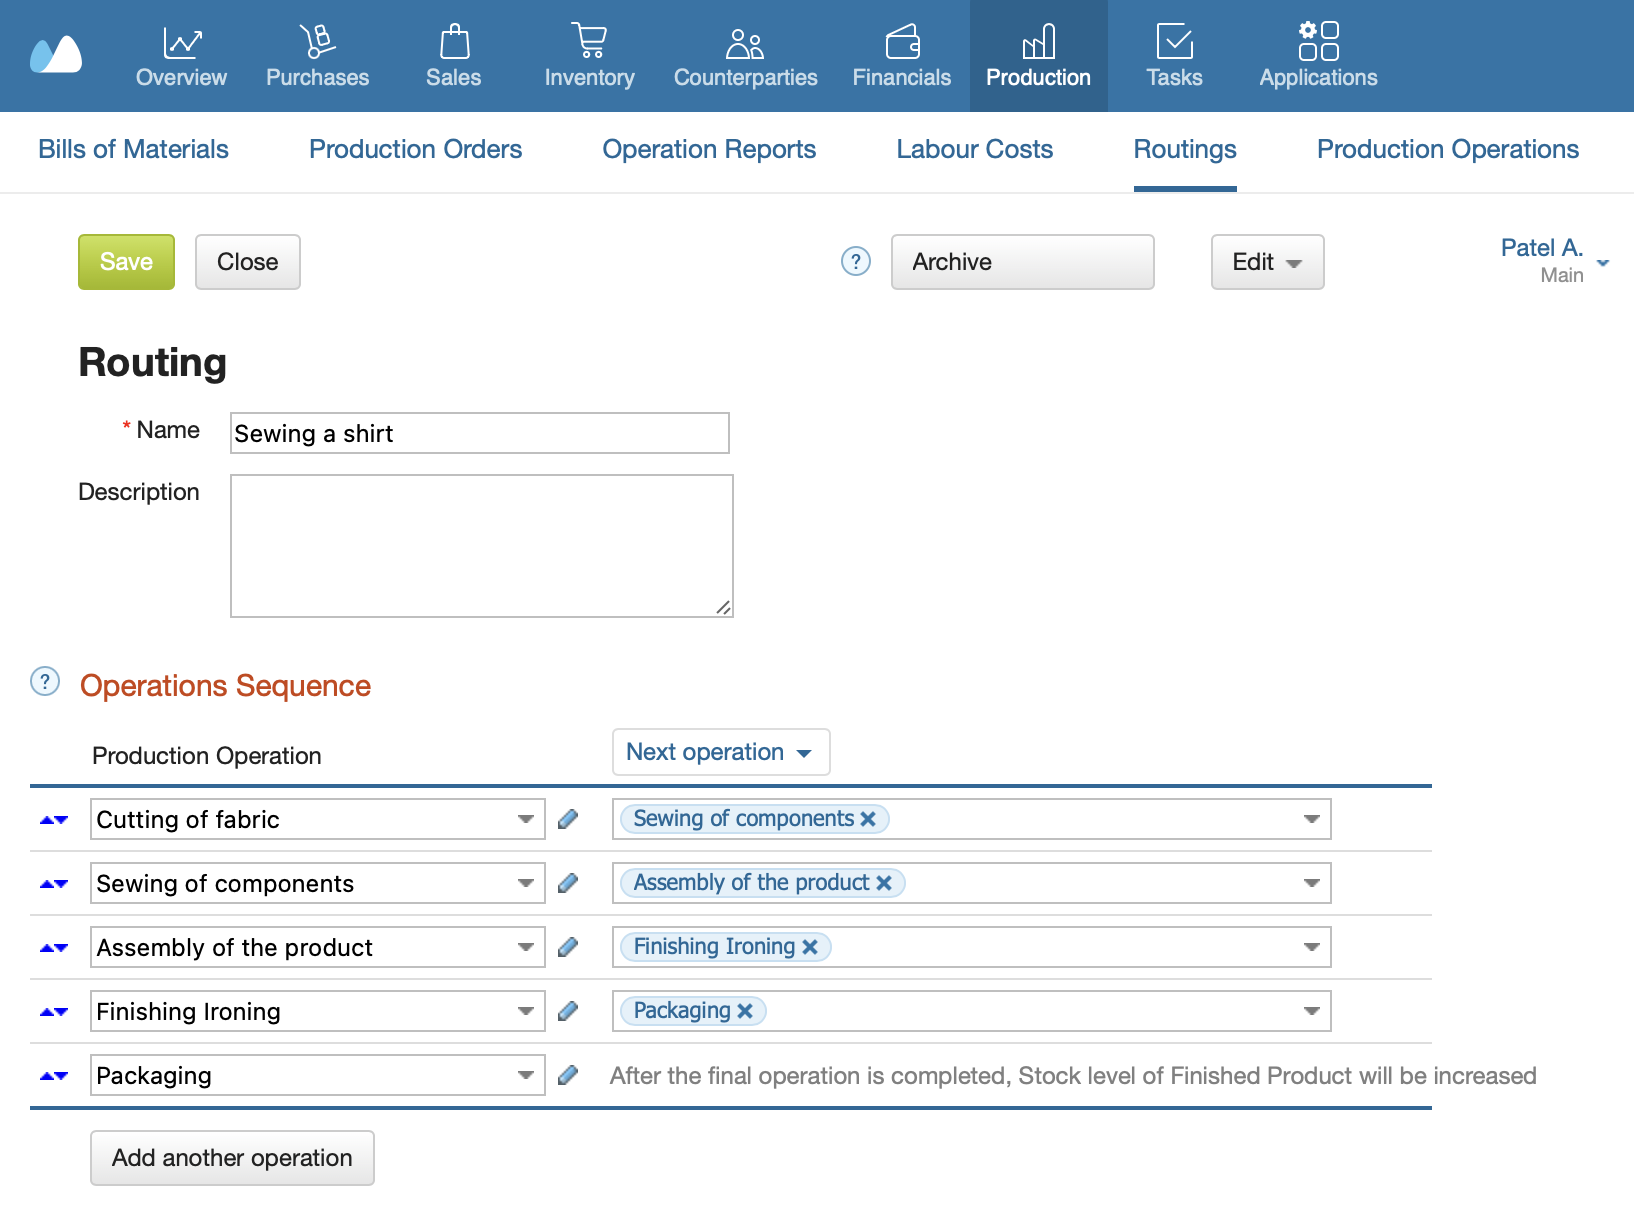Remove Packaging next-operation tag
Viewport: 1634px width, 1220px height.
(745, 1011)
